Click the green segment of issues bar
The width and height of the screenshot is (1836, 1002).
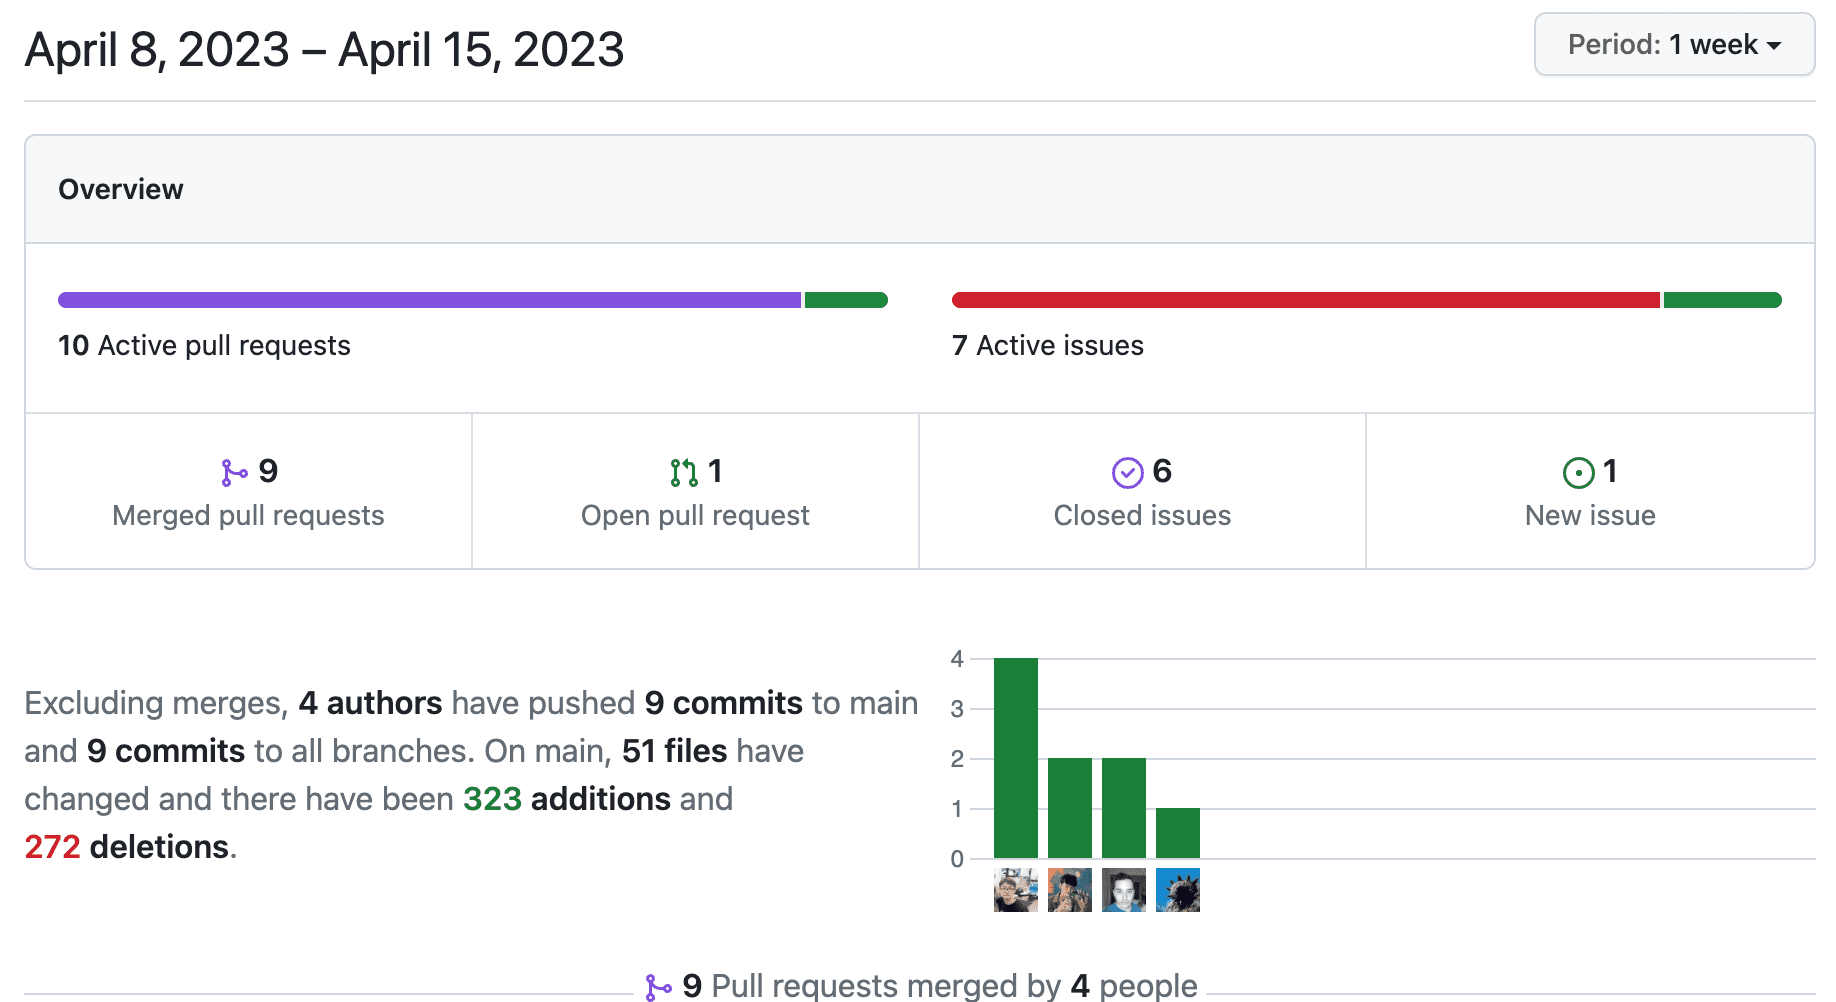click(1722, 300)
